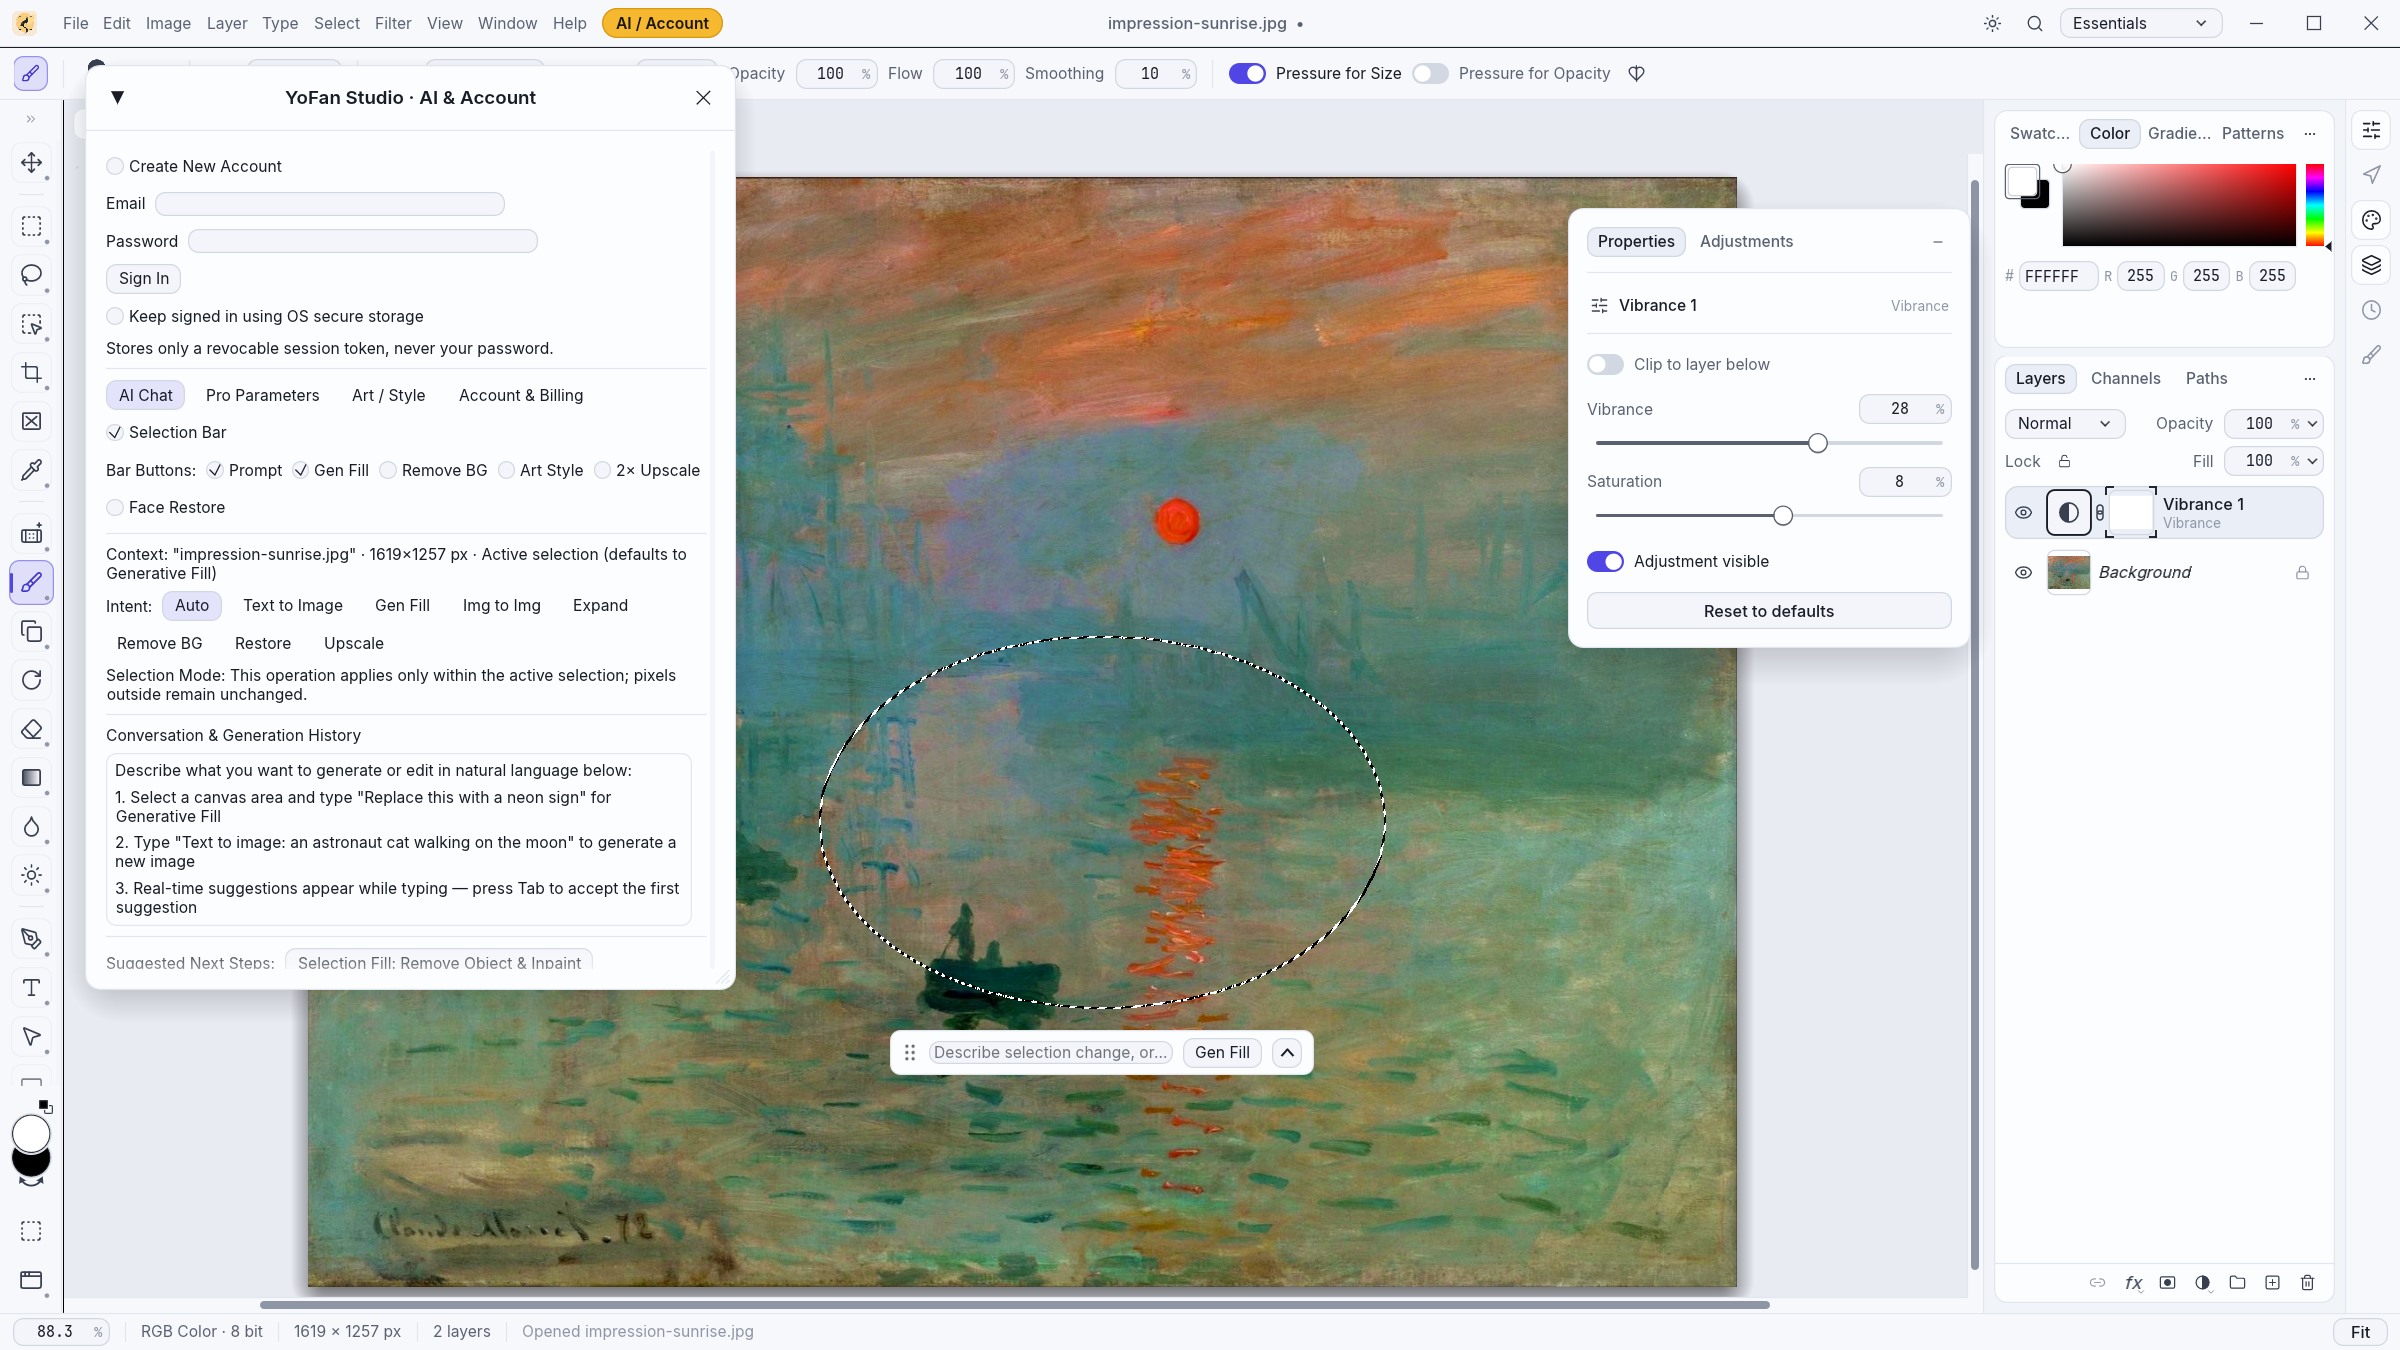This screenshot has width=2400, height=1350.
Task: Select the Eraser tool
Action: click(x=31, y=730)
